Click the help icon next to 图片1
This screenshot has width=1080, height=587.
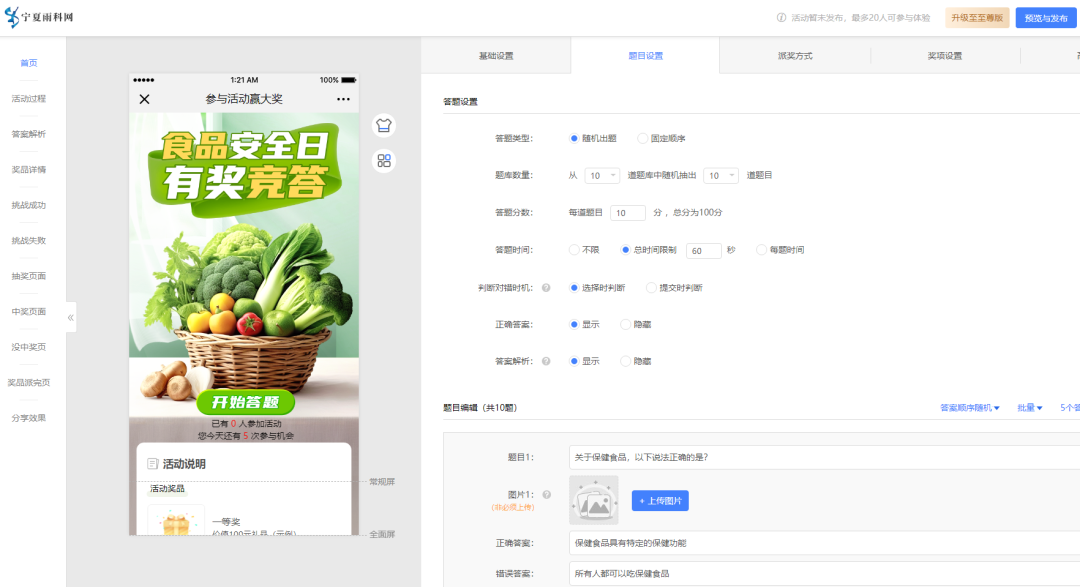click(546, 495)
